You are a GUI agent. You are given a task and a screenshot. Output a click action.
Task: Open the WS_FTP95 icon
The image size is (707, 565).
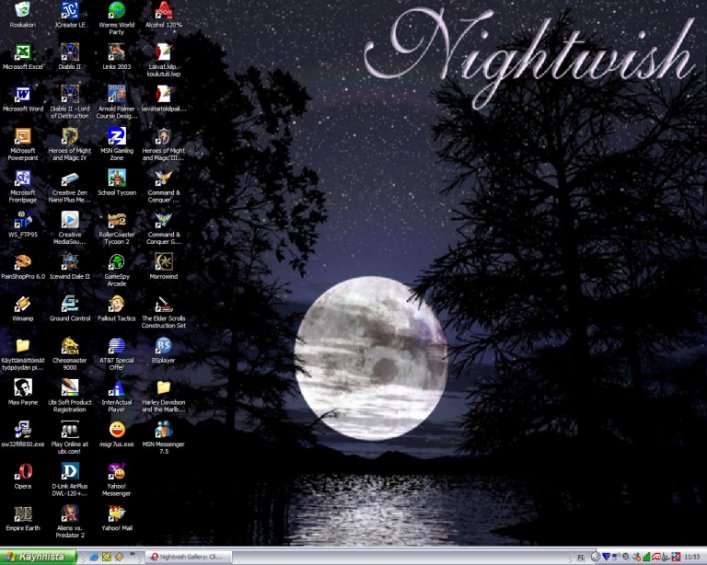click(23, 220)
